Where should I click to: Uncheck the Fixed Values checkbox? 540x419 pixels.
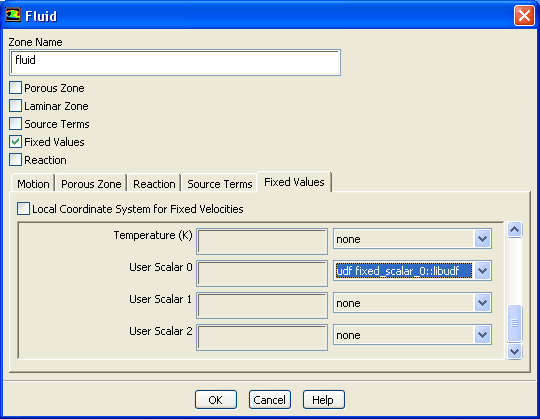[15, 142]
